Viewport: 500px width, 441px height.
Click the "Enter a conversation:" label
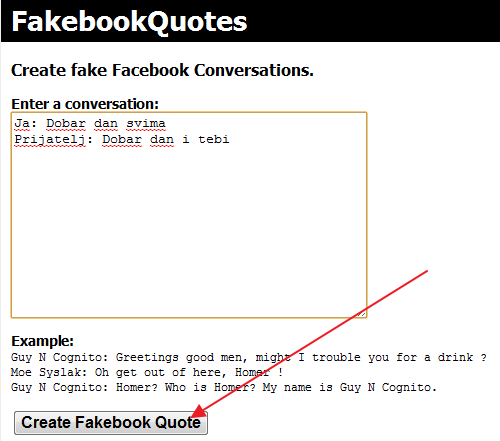tap(85, 104)
